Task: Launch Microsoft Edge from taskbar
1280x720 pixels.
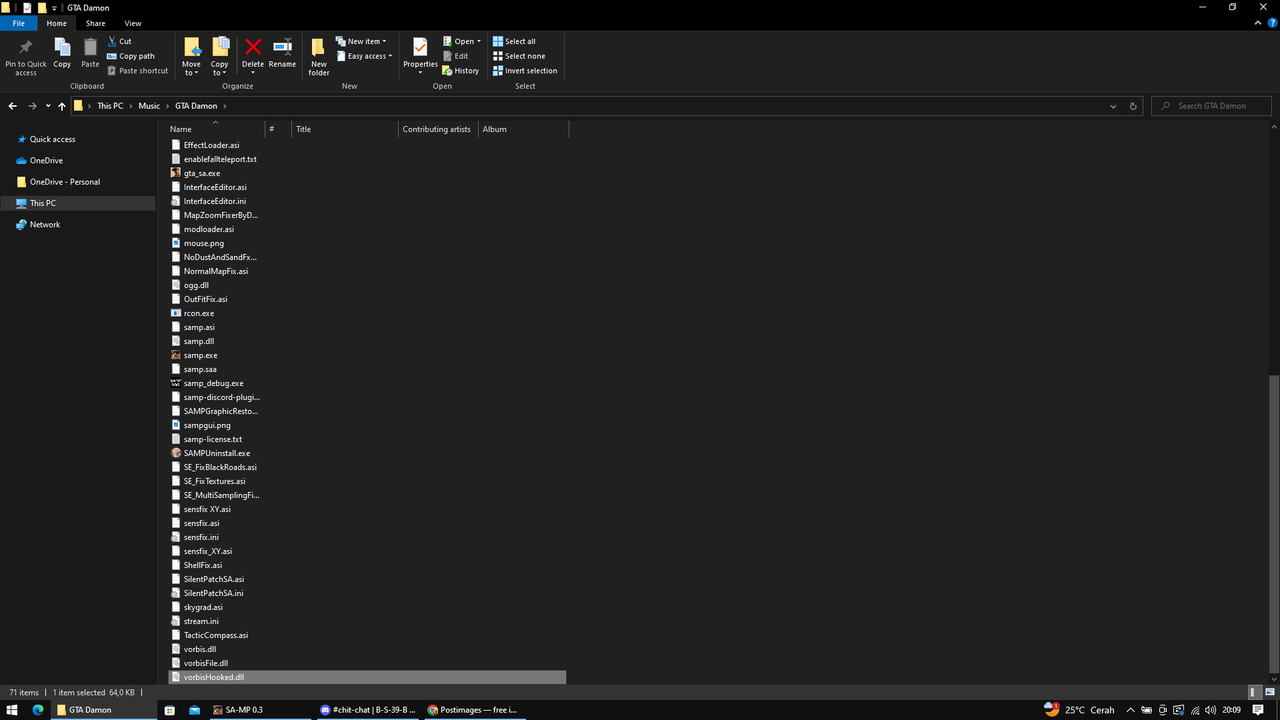Action: pos(38,710)
